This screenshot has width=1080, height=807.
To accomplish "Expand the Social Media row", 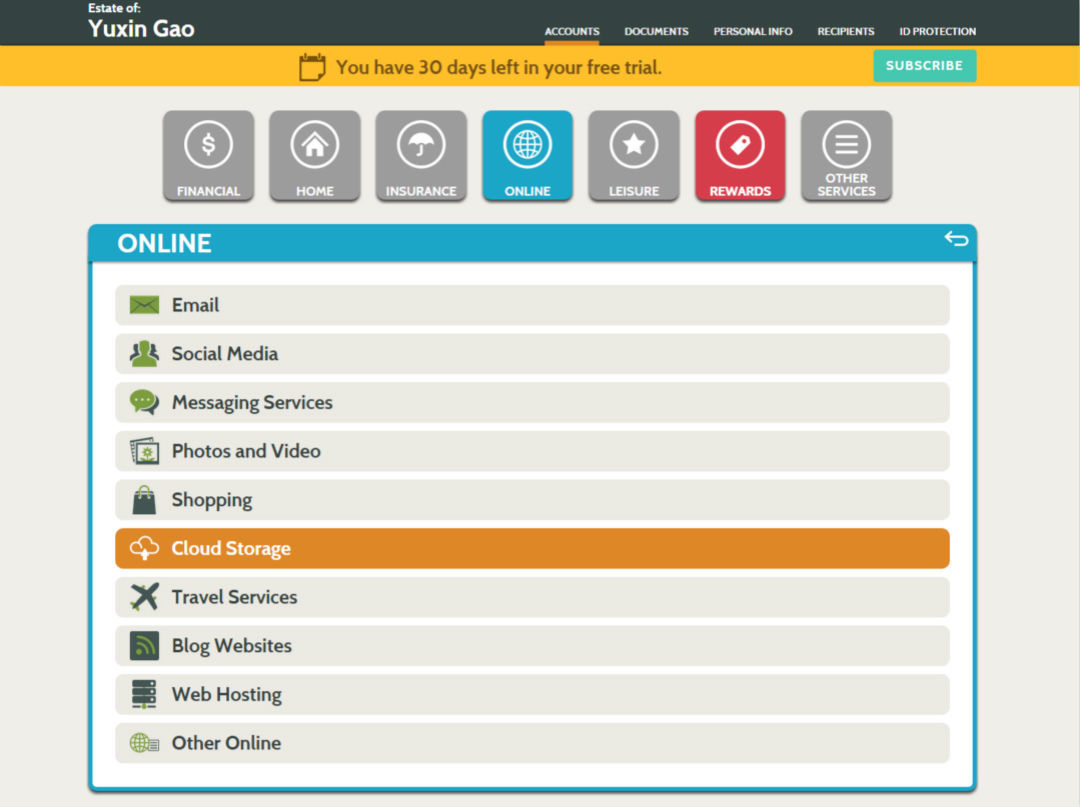I will click(x=532, y=354).
